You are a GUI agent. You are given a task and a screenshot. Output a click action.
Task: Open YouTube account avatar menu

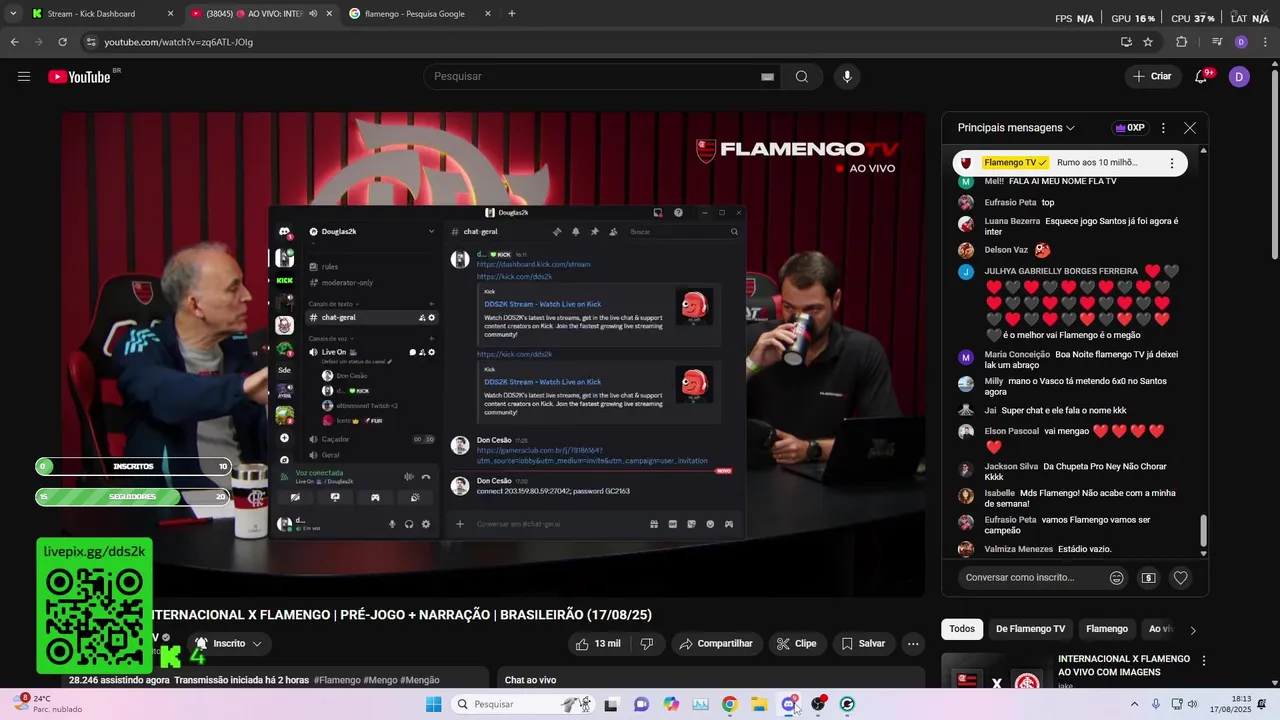[x=1239, y=77]
